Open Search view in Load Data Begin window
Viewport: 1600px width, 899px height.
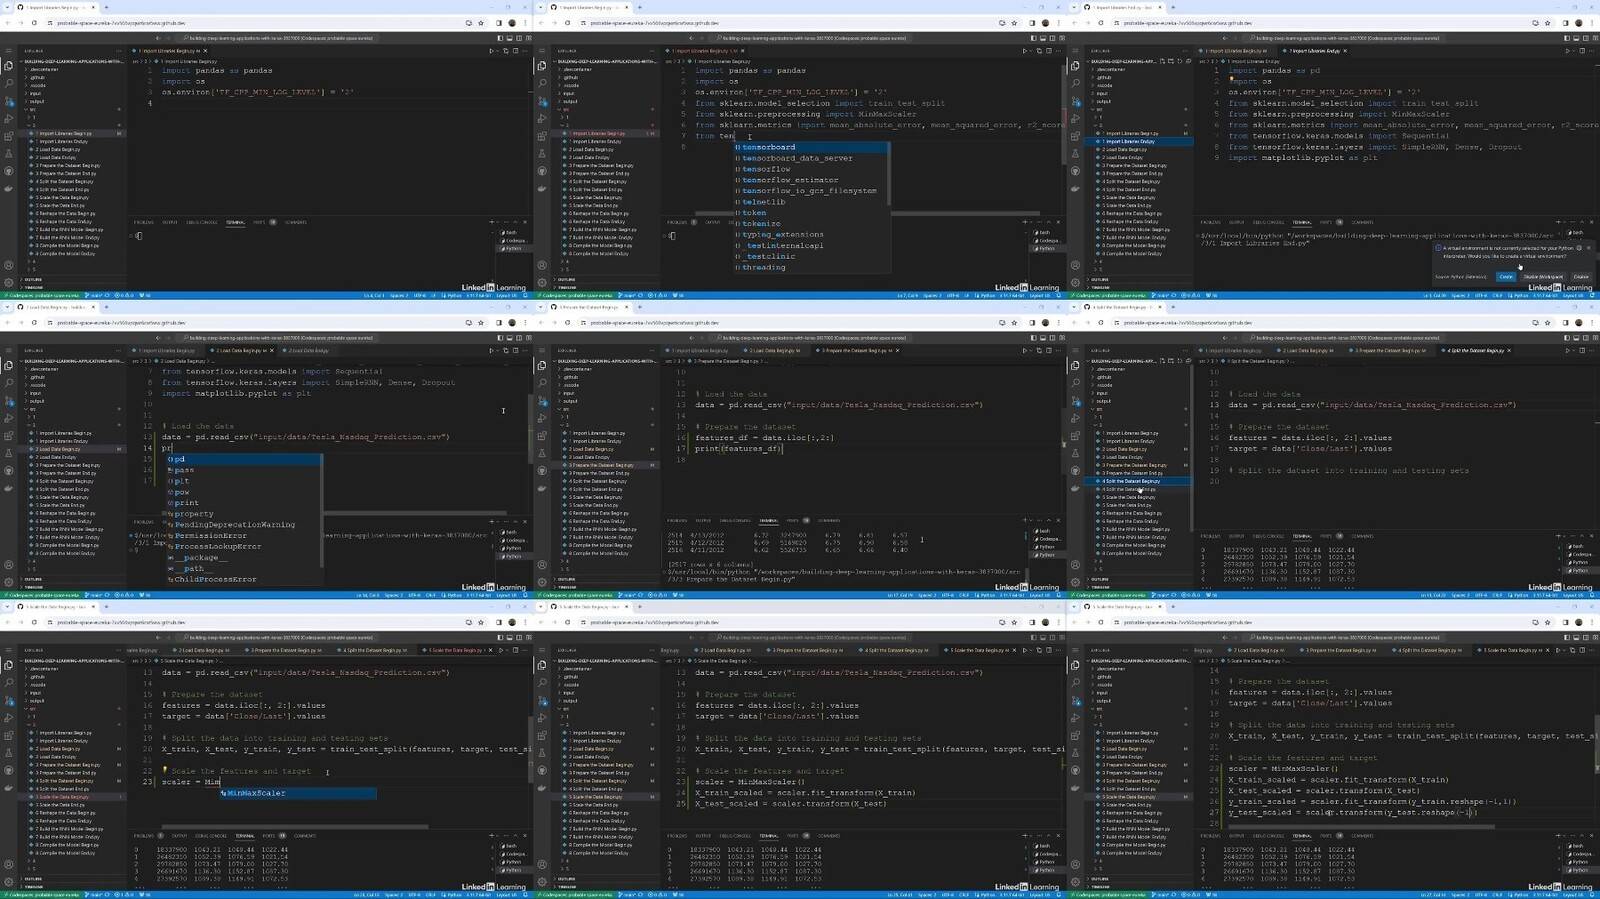pos(9,383)
